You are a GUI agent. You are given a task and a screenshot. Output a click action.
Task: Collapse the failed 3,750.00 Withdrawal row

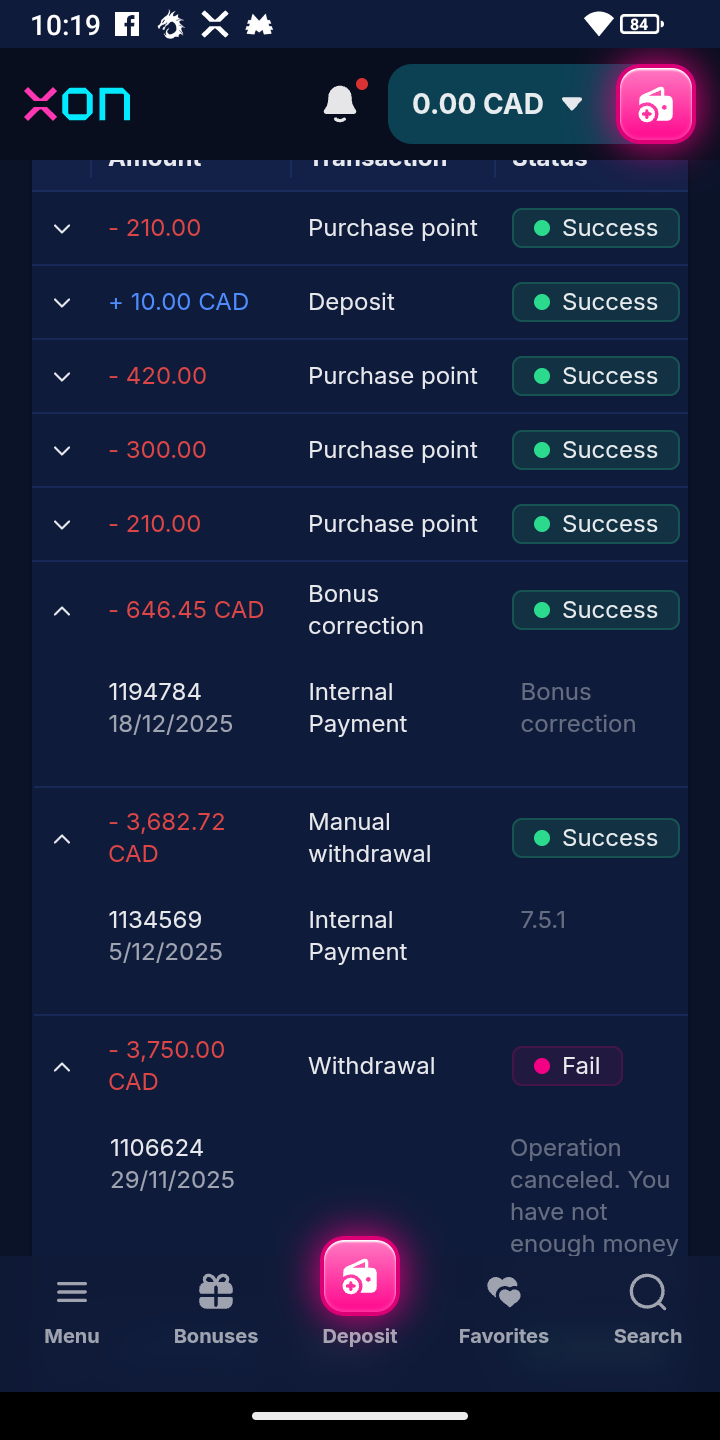62,1066
